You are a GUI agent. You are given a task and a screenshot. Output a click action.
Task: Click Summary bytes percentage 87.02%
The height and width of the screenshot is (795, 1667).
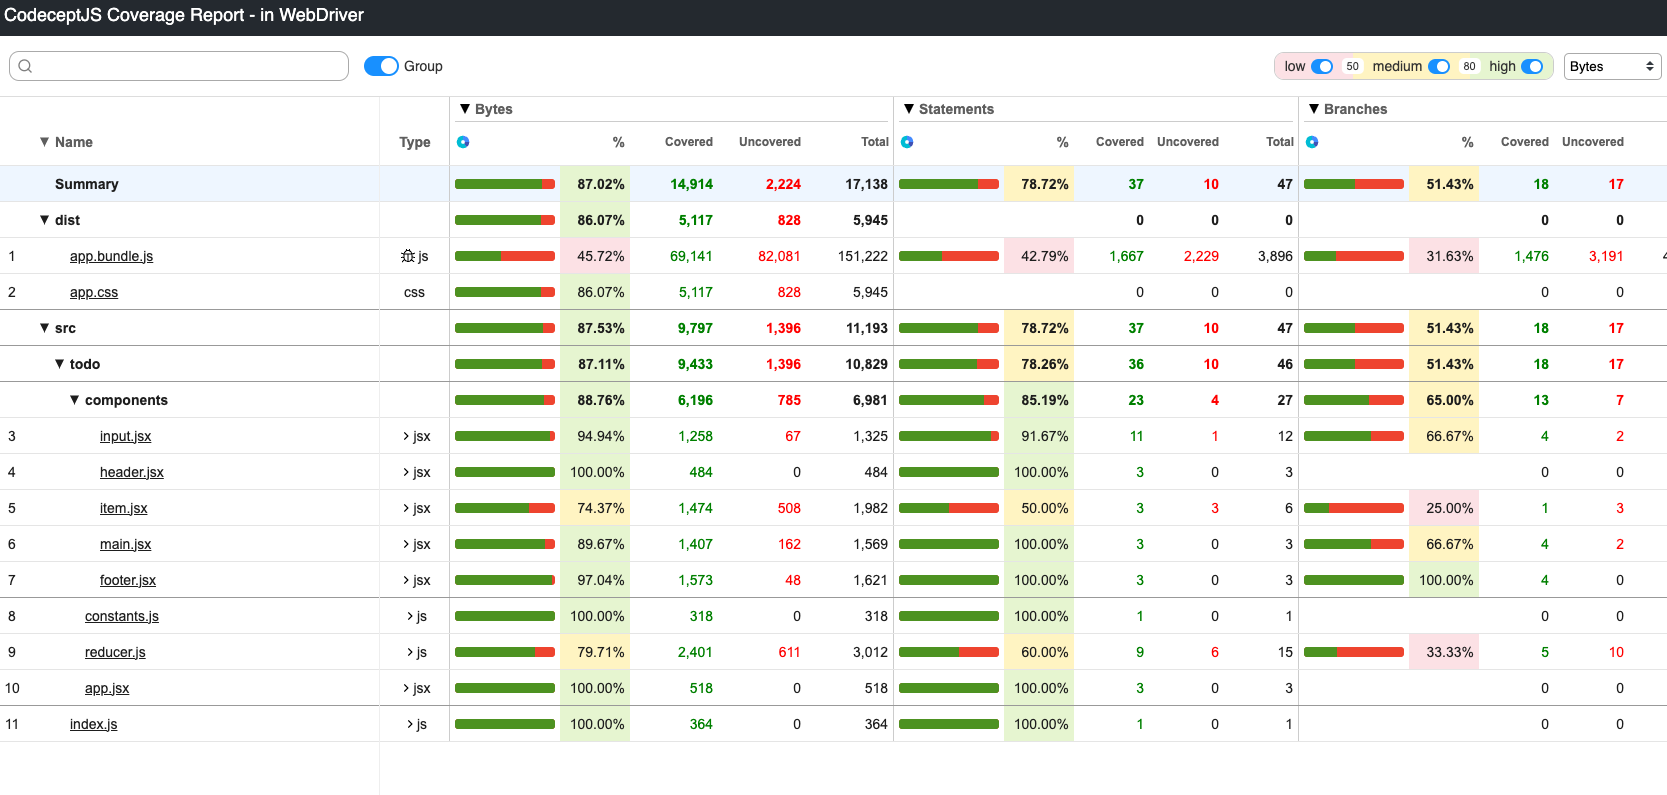point(601,184)
